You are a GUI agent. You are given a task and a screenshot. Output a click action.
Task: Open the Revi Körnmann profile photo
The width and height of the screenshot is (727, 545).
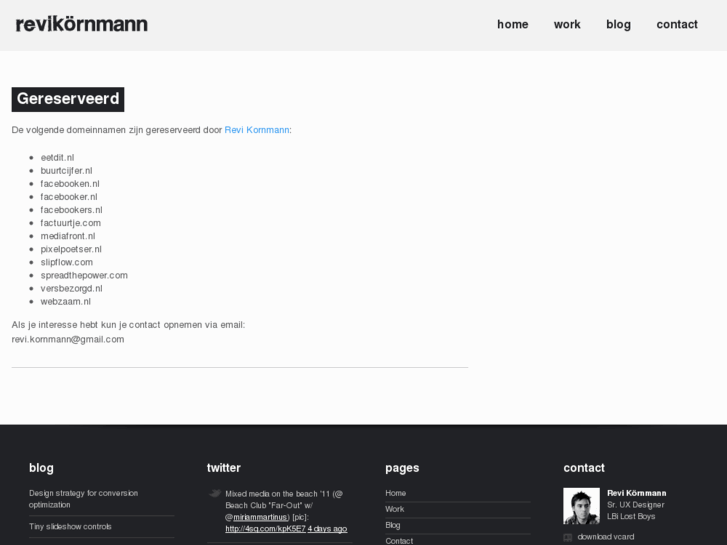tap(581, 506)
